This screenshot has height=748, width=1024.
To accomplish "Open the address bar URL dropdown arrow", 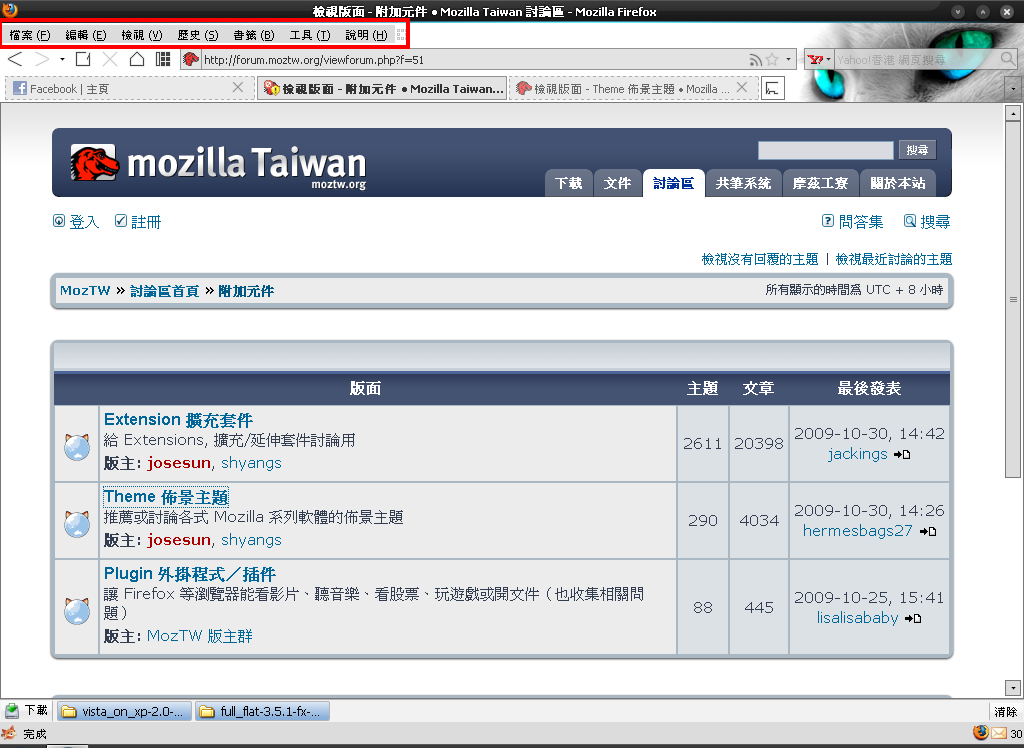I will point(788,60).
